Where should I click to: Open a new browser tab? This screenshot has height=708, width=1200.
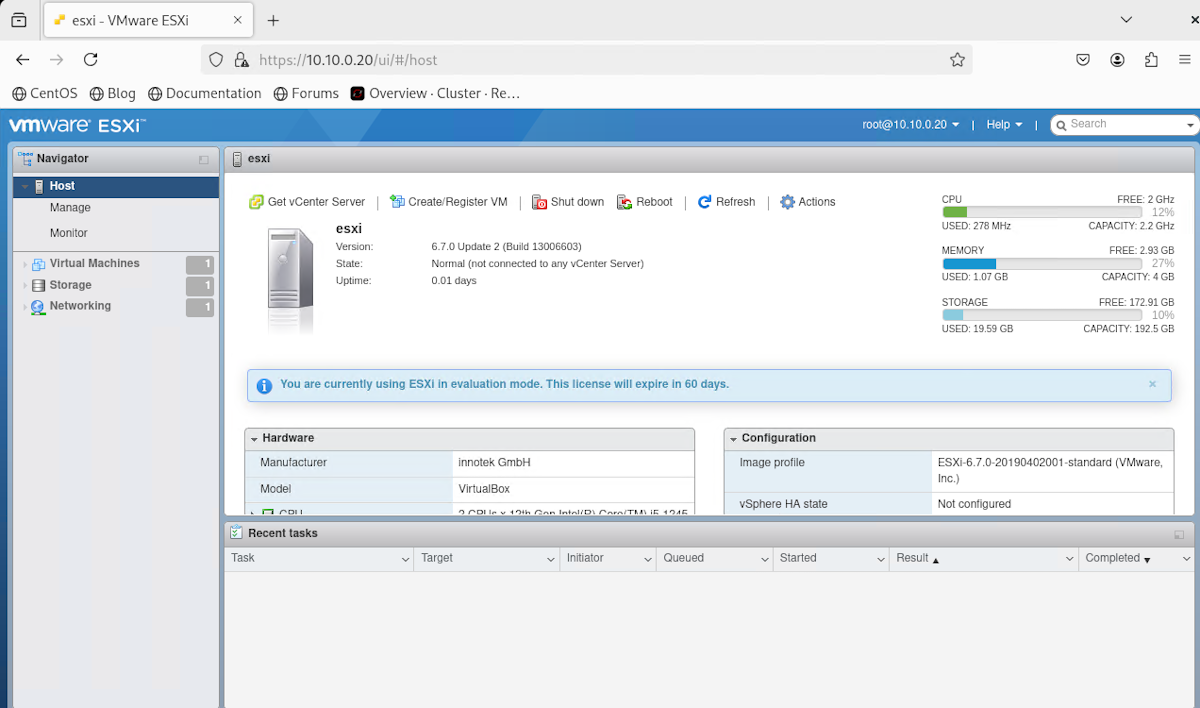[x=273, y=20]
